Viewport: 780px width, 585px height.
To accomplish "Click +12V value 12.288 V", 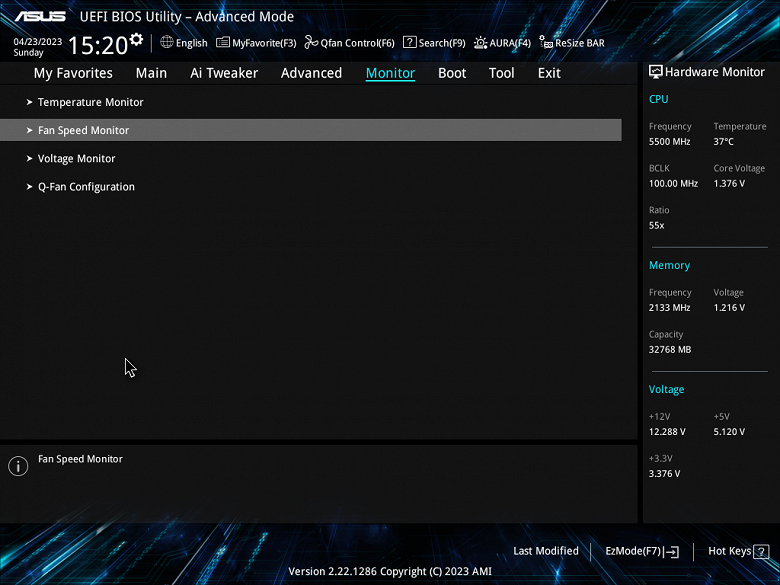I will tap(667, 432).
